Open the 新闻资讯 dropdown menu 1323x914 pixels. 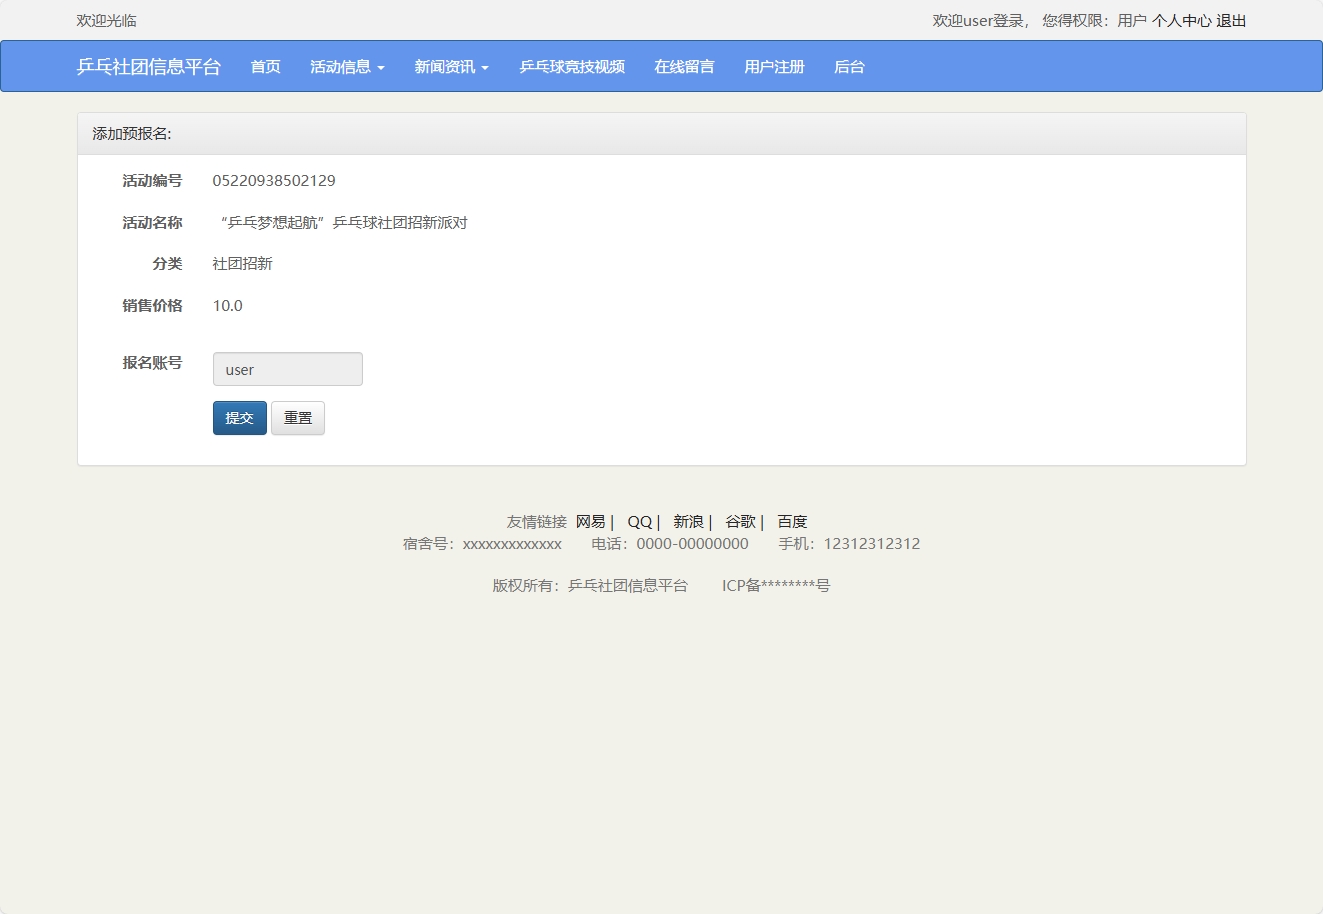click(445, 66)
